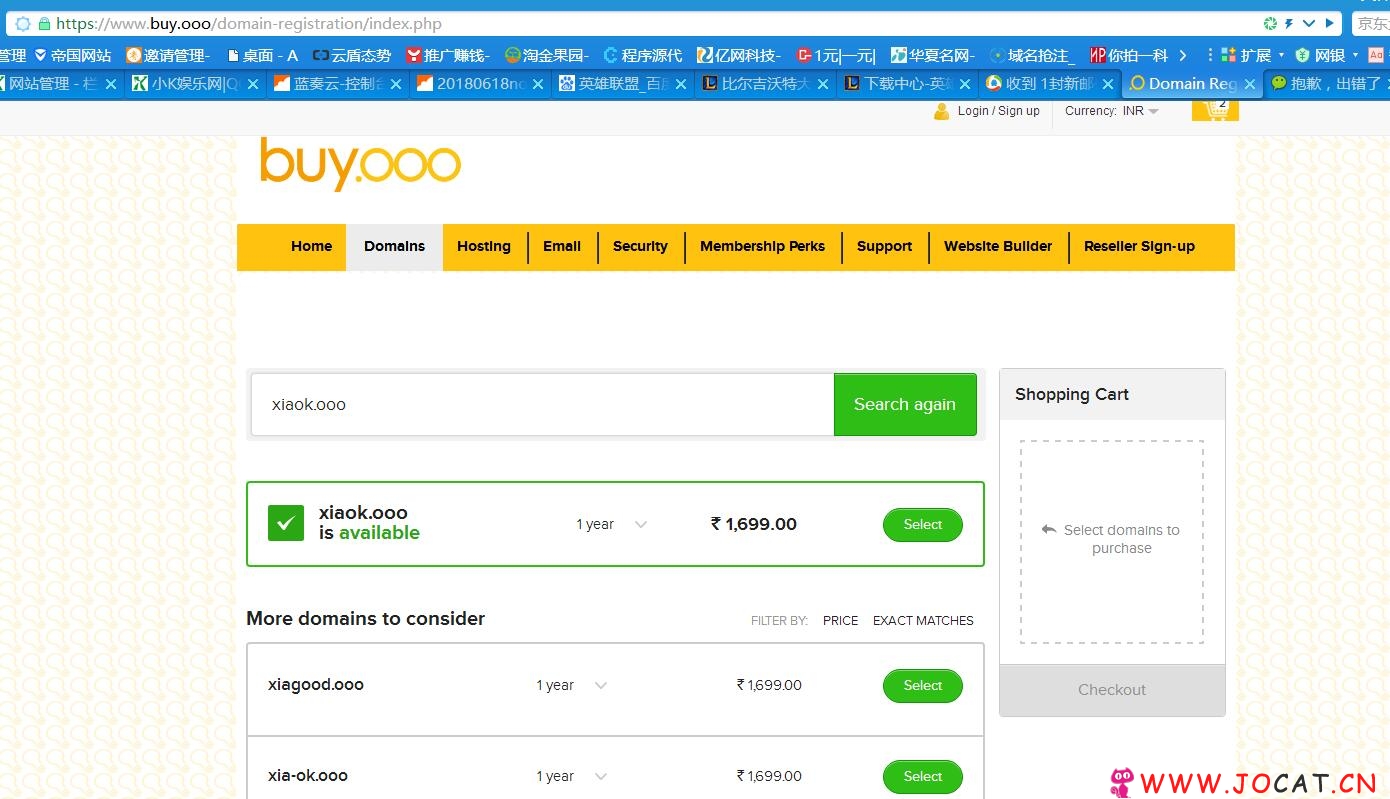
Task: Click the user icon beside Login / Sign up
Action: click(x=941, y=111)
